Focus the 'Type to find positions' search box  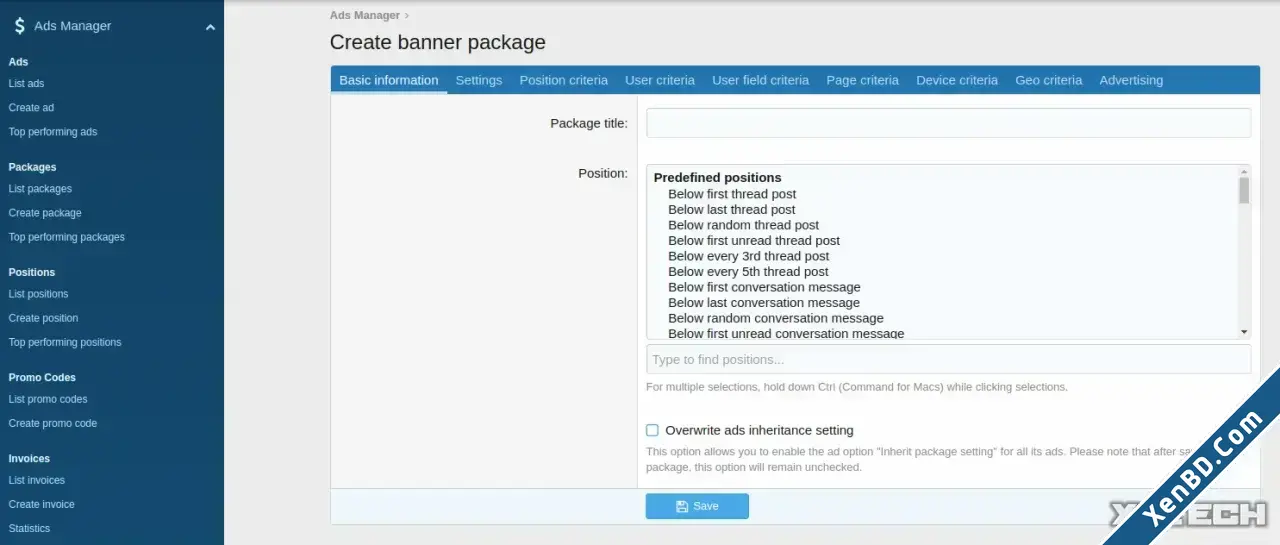(x=948, y=359)
